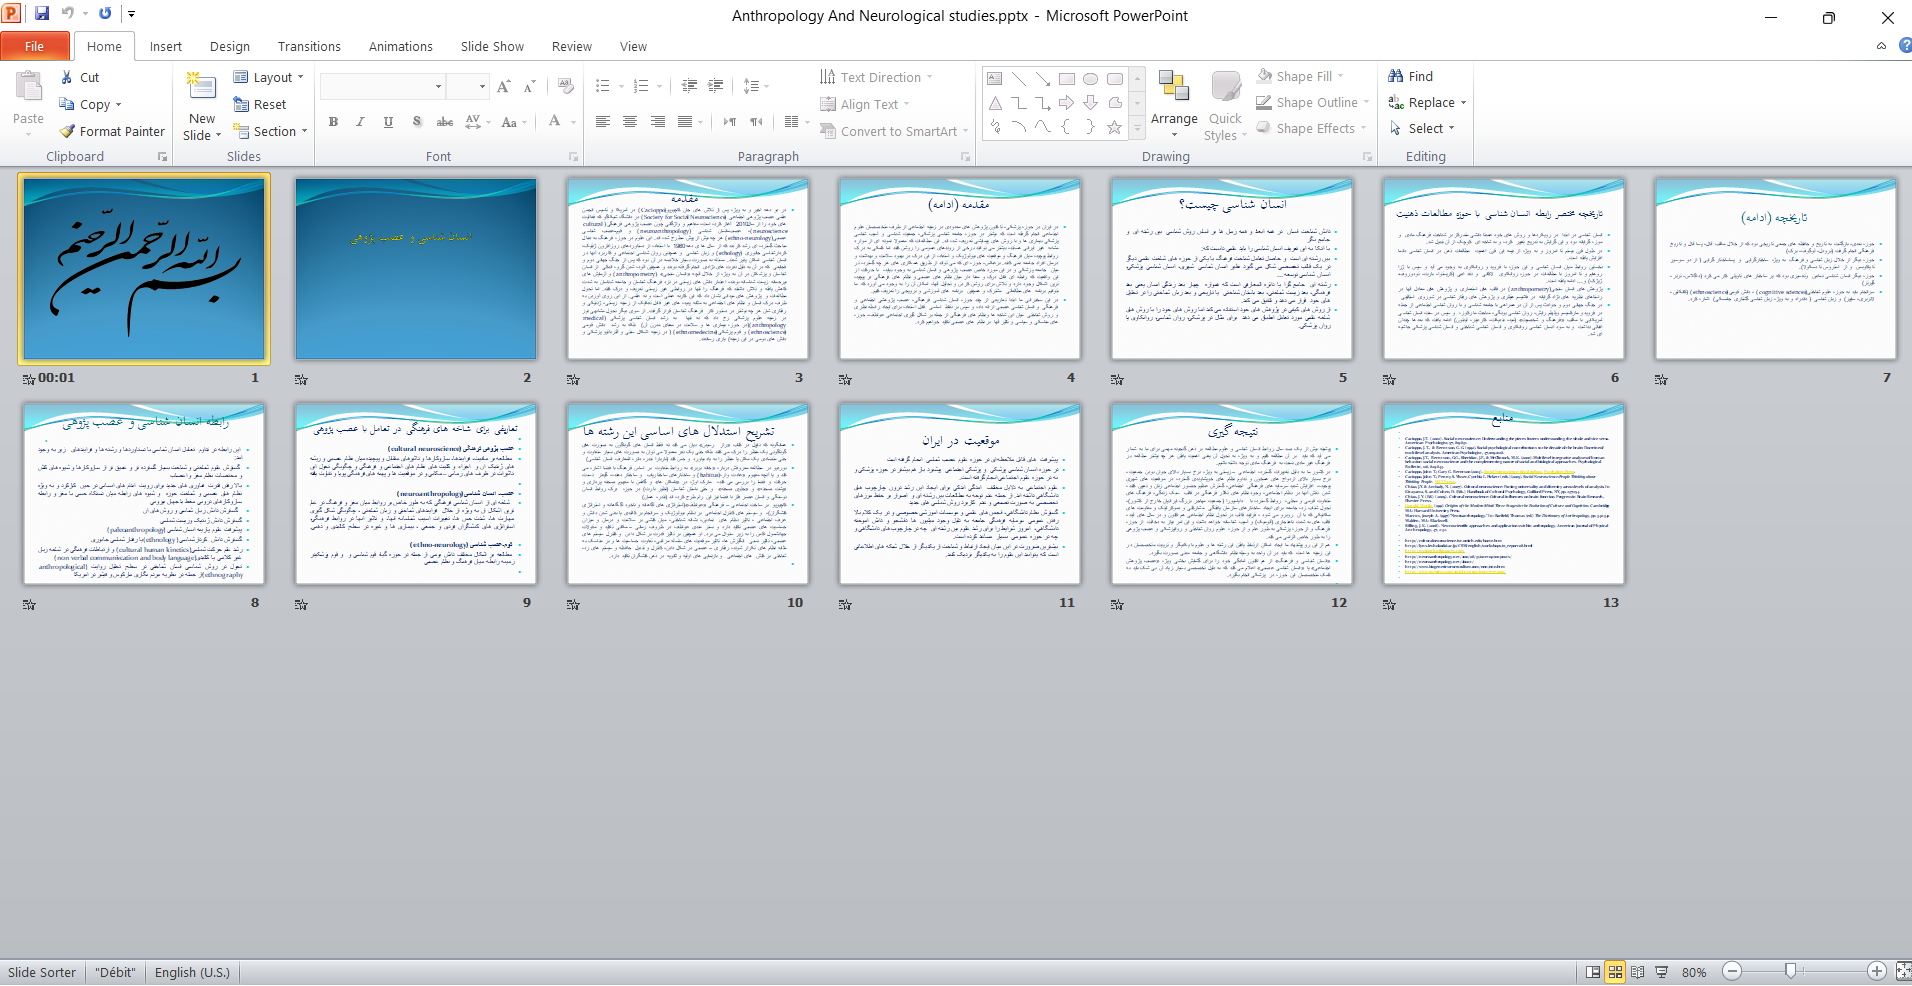Open the Layout dropdown
Viewport: 1912px width, 986px height.
tap(268, 77)
